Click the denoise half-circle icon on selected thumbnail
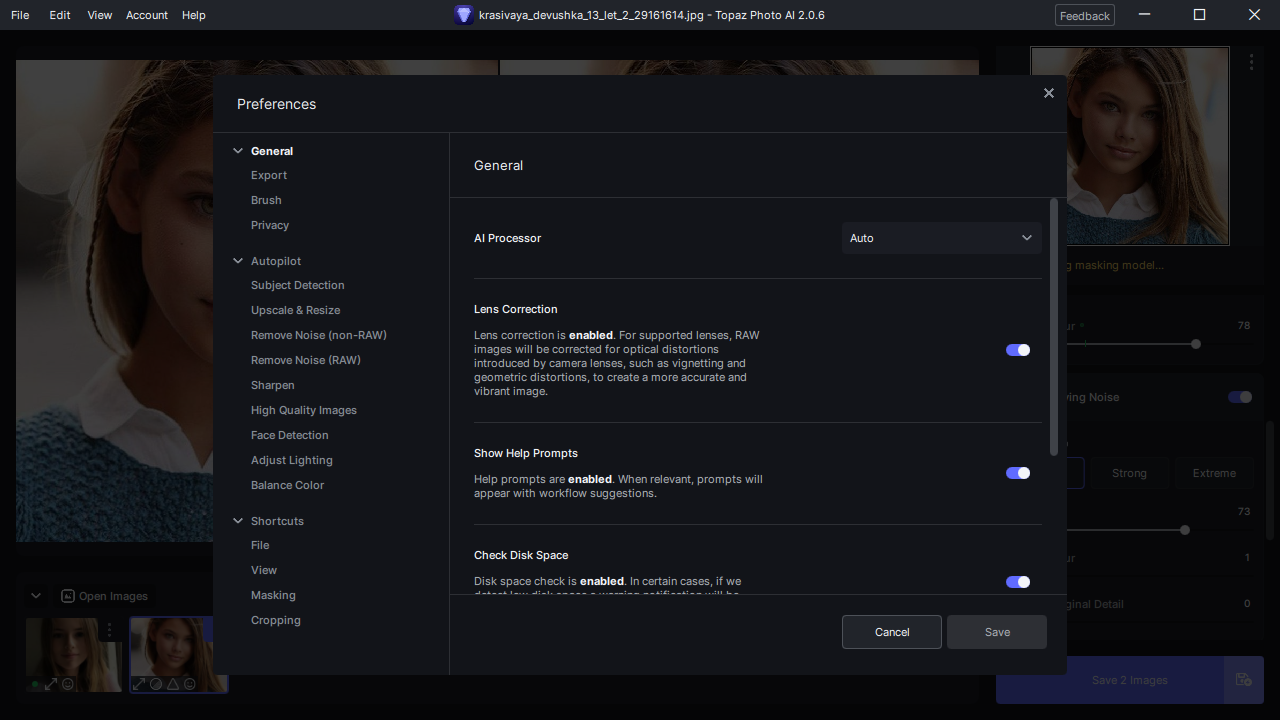 (156, 684)
